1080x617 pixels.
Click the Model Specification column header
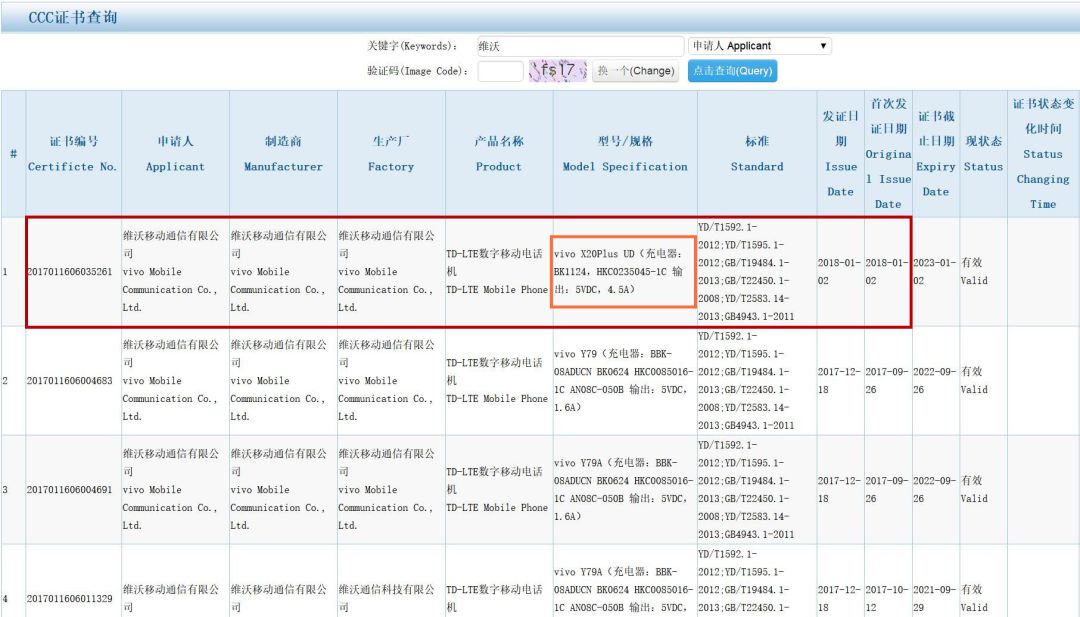pyautogui.click(x=625, y=154)
